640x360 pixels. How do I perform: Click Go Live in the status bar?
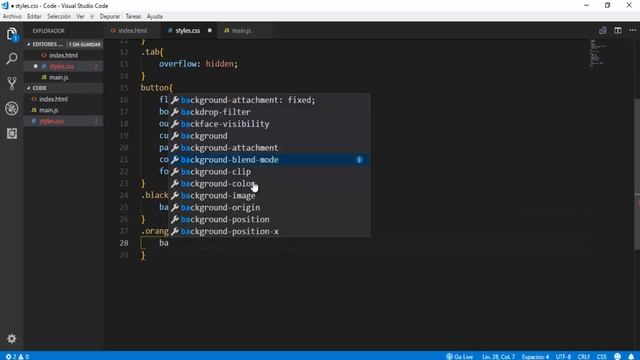tap(460, 356)
